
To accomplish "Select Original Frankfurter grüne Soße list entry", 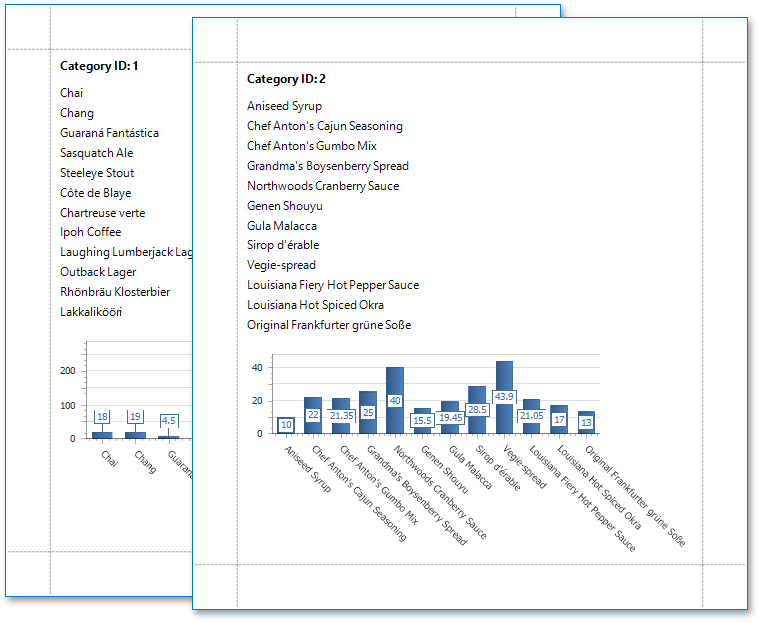I will tap(329, 325).
